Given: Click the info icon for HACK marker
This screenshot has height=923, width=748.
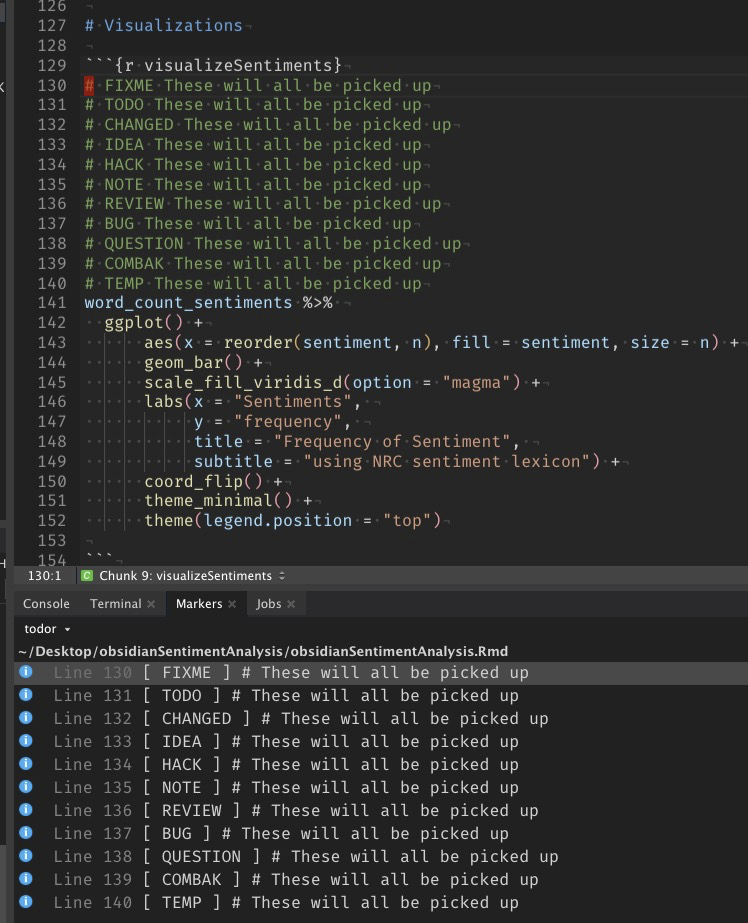Looking at the screenshot, I should pos(26,765).
